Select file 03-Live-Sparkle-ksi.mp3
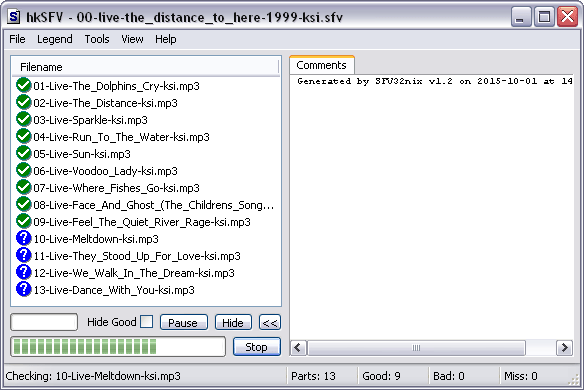Image resolution: width=584 pixels, height=390 pixels. click(x=91, y=120)
